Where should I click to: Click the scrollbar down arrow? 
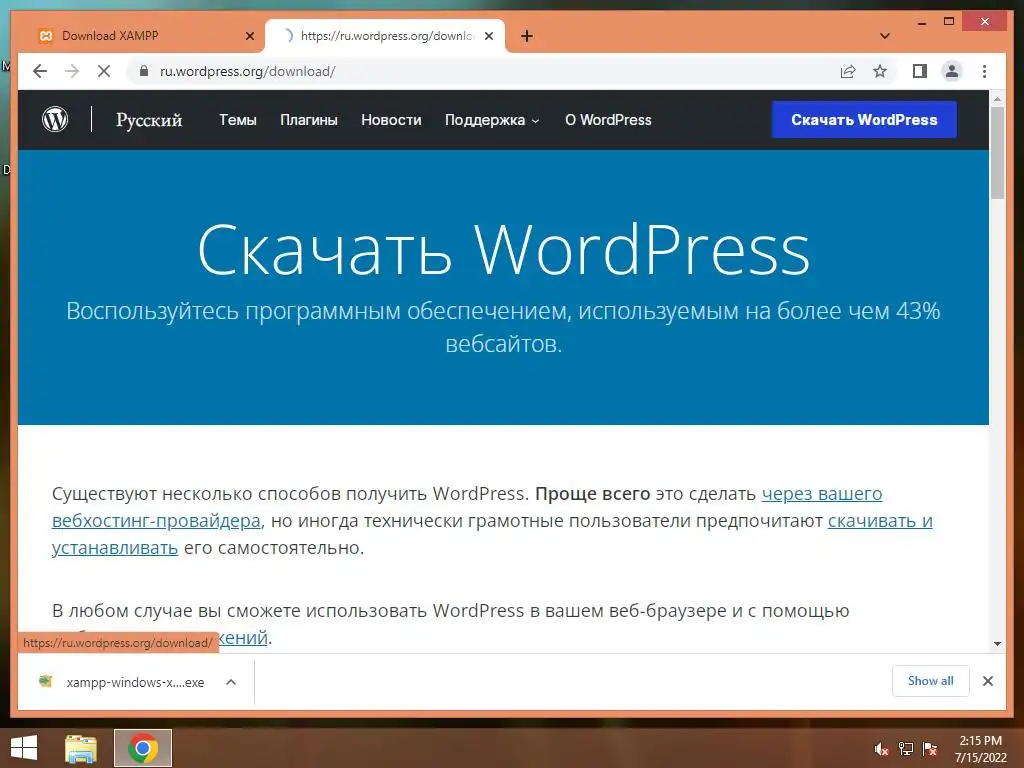coord(997,643)
